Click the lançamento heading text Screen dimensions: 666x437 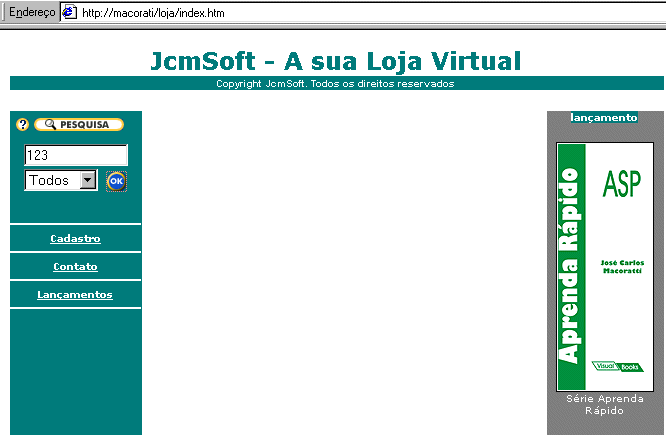tap(604, 118)
